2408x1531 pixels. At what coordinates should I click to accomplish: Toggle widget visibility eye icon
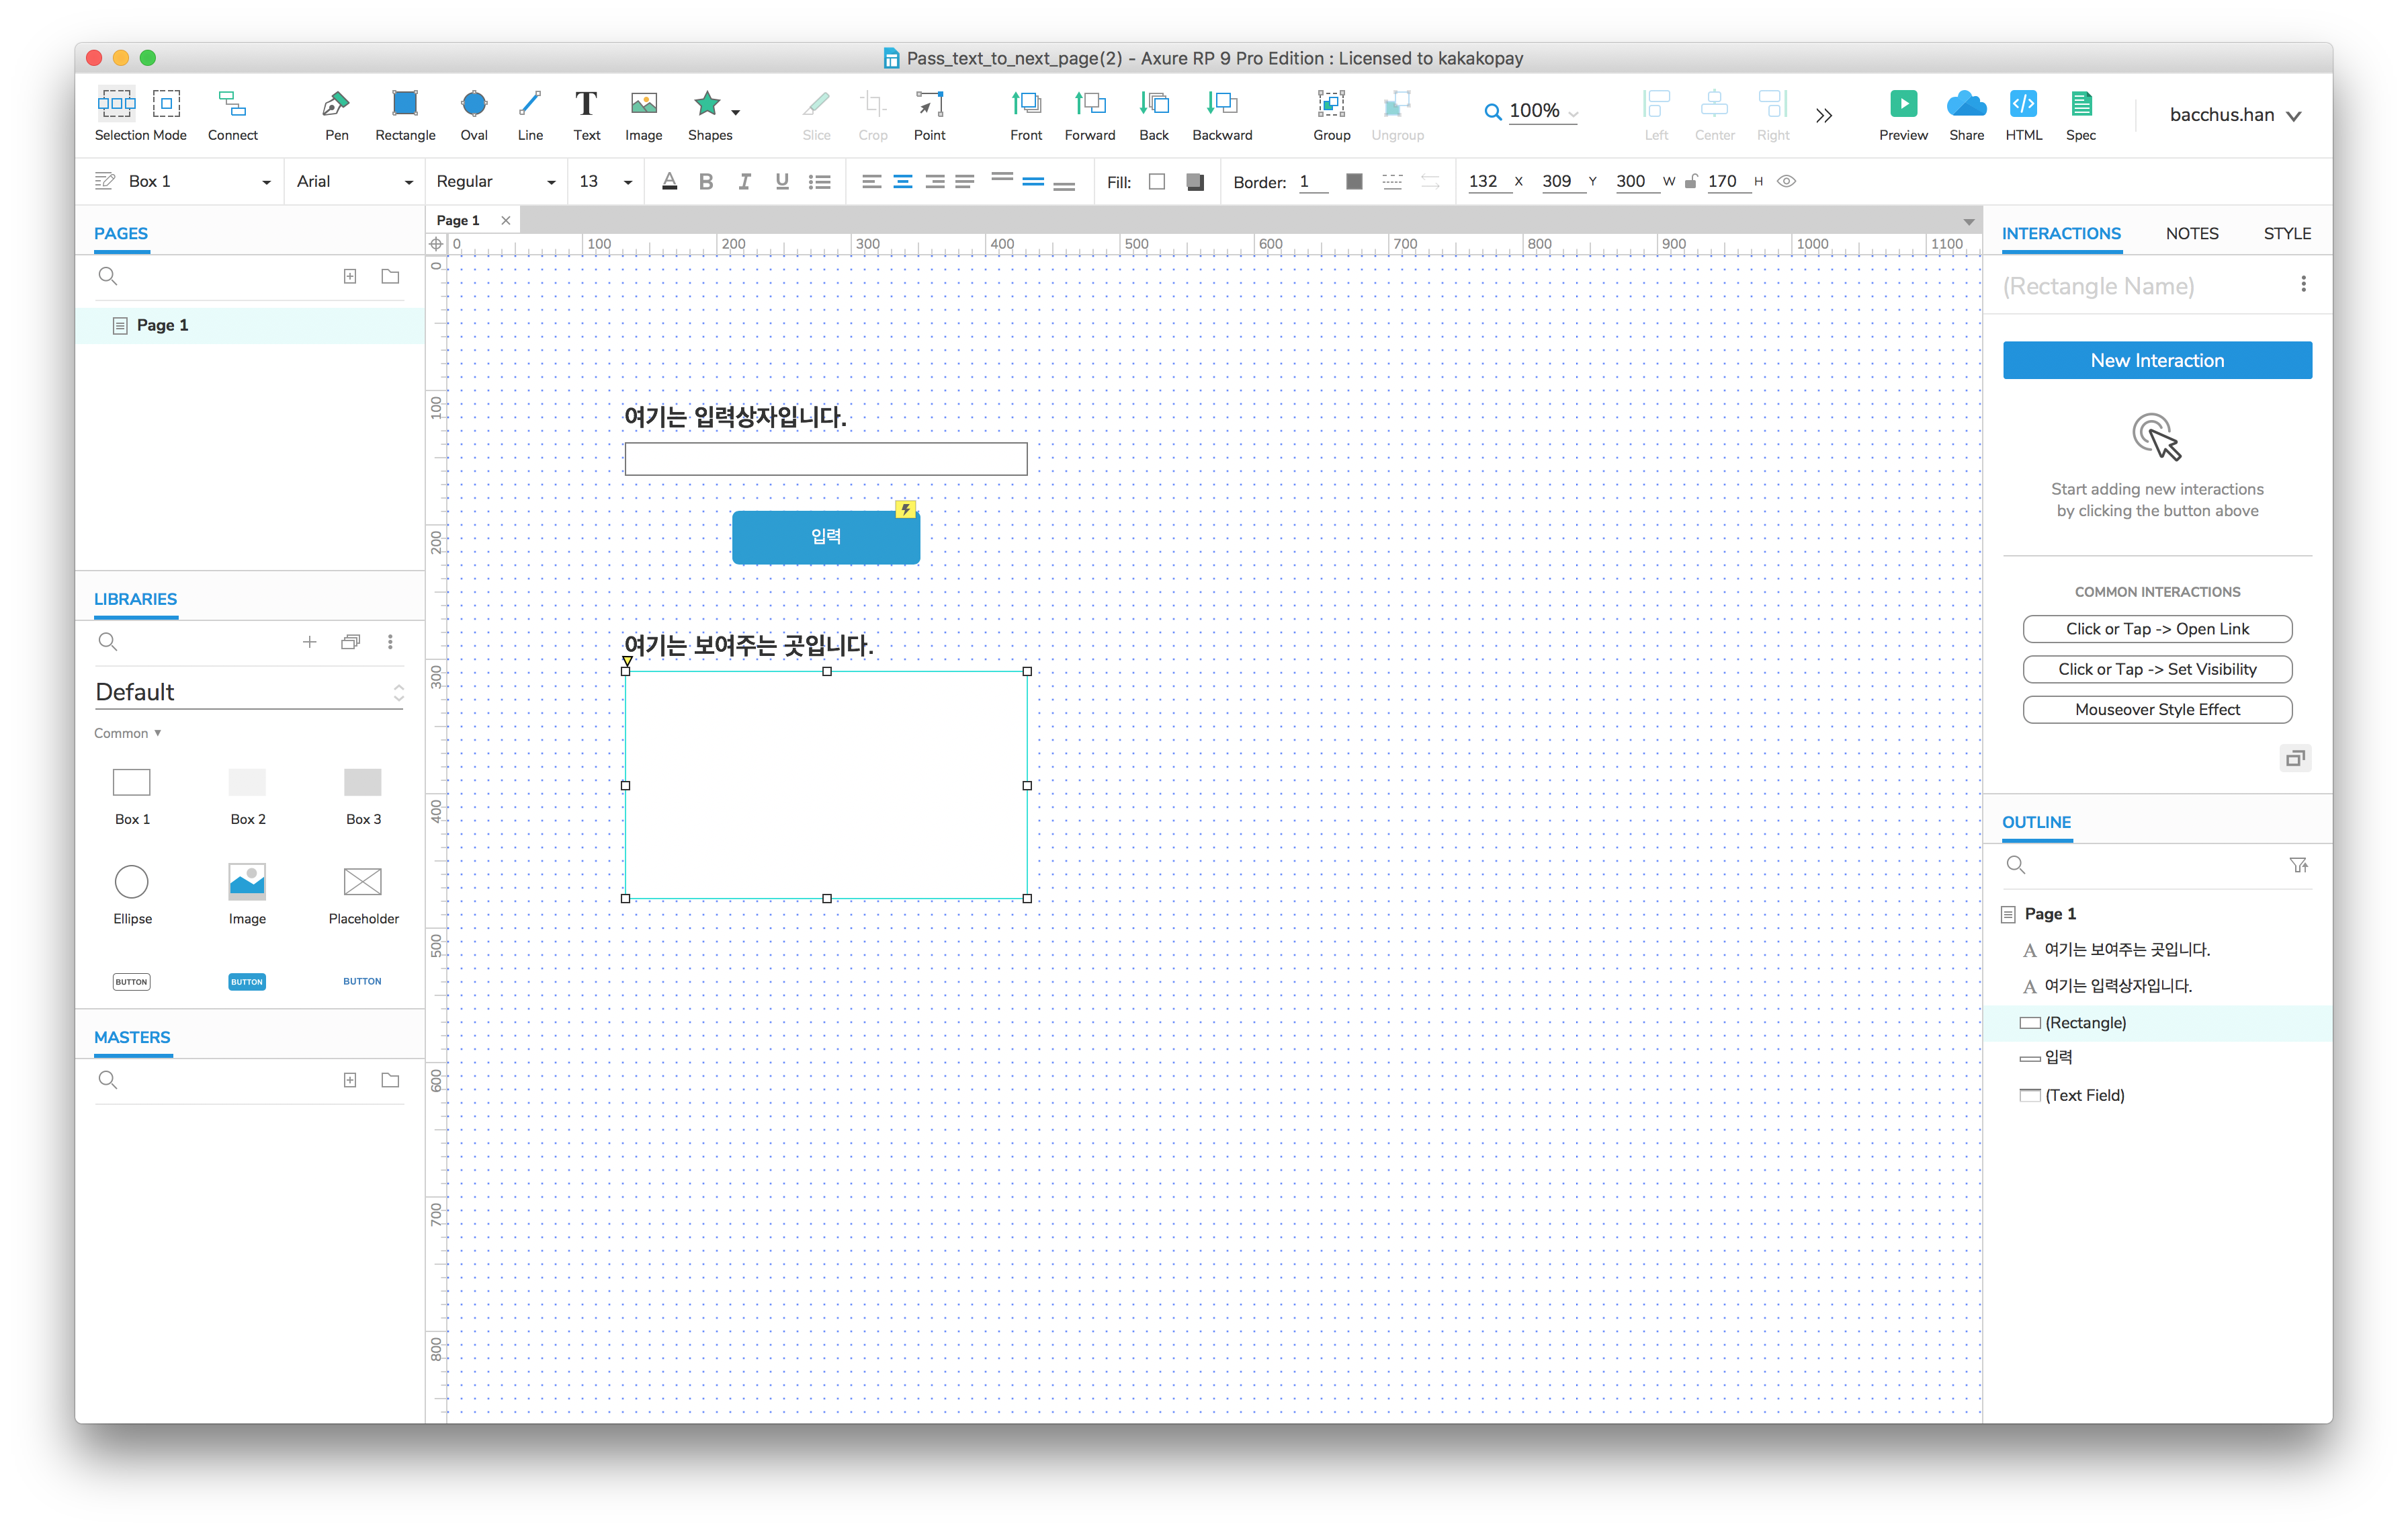point(1786,182)
